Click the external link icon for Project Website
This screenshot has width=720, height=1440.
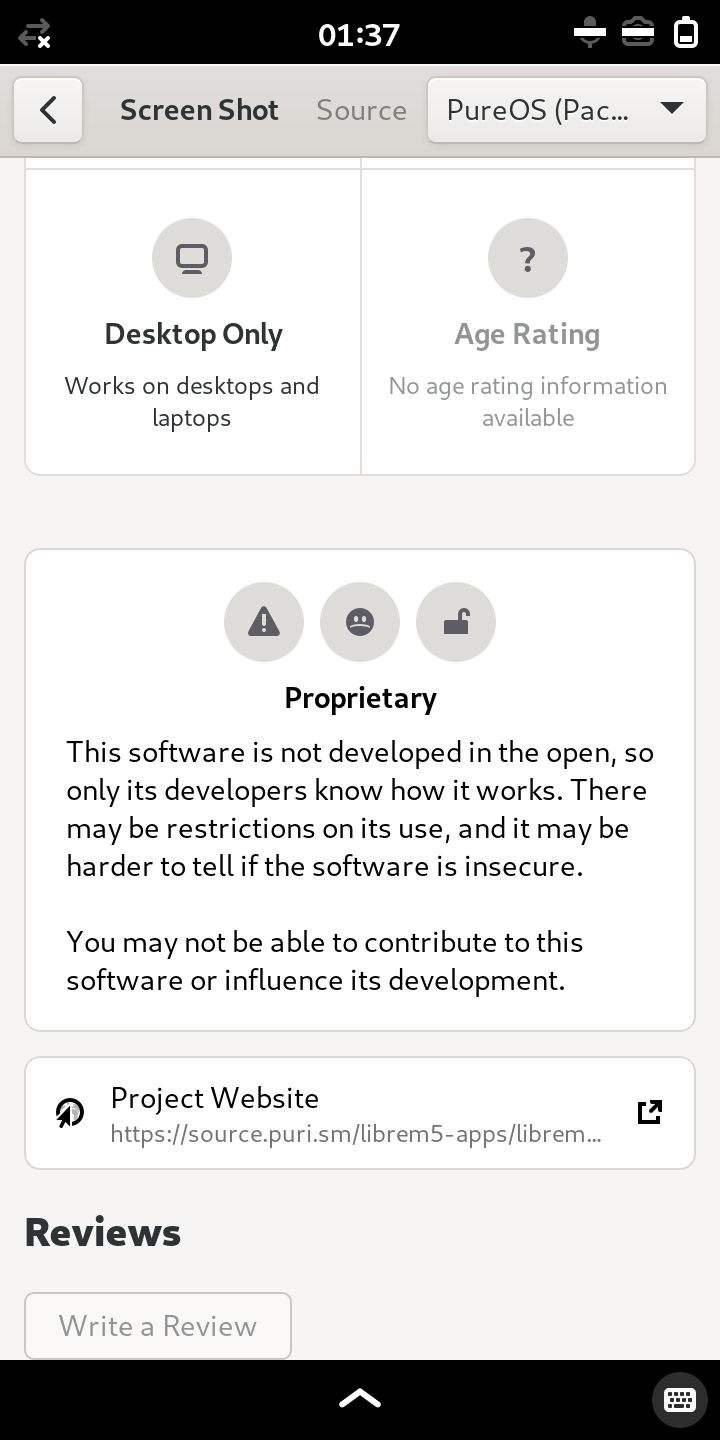650,1112
